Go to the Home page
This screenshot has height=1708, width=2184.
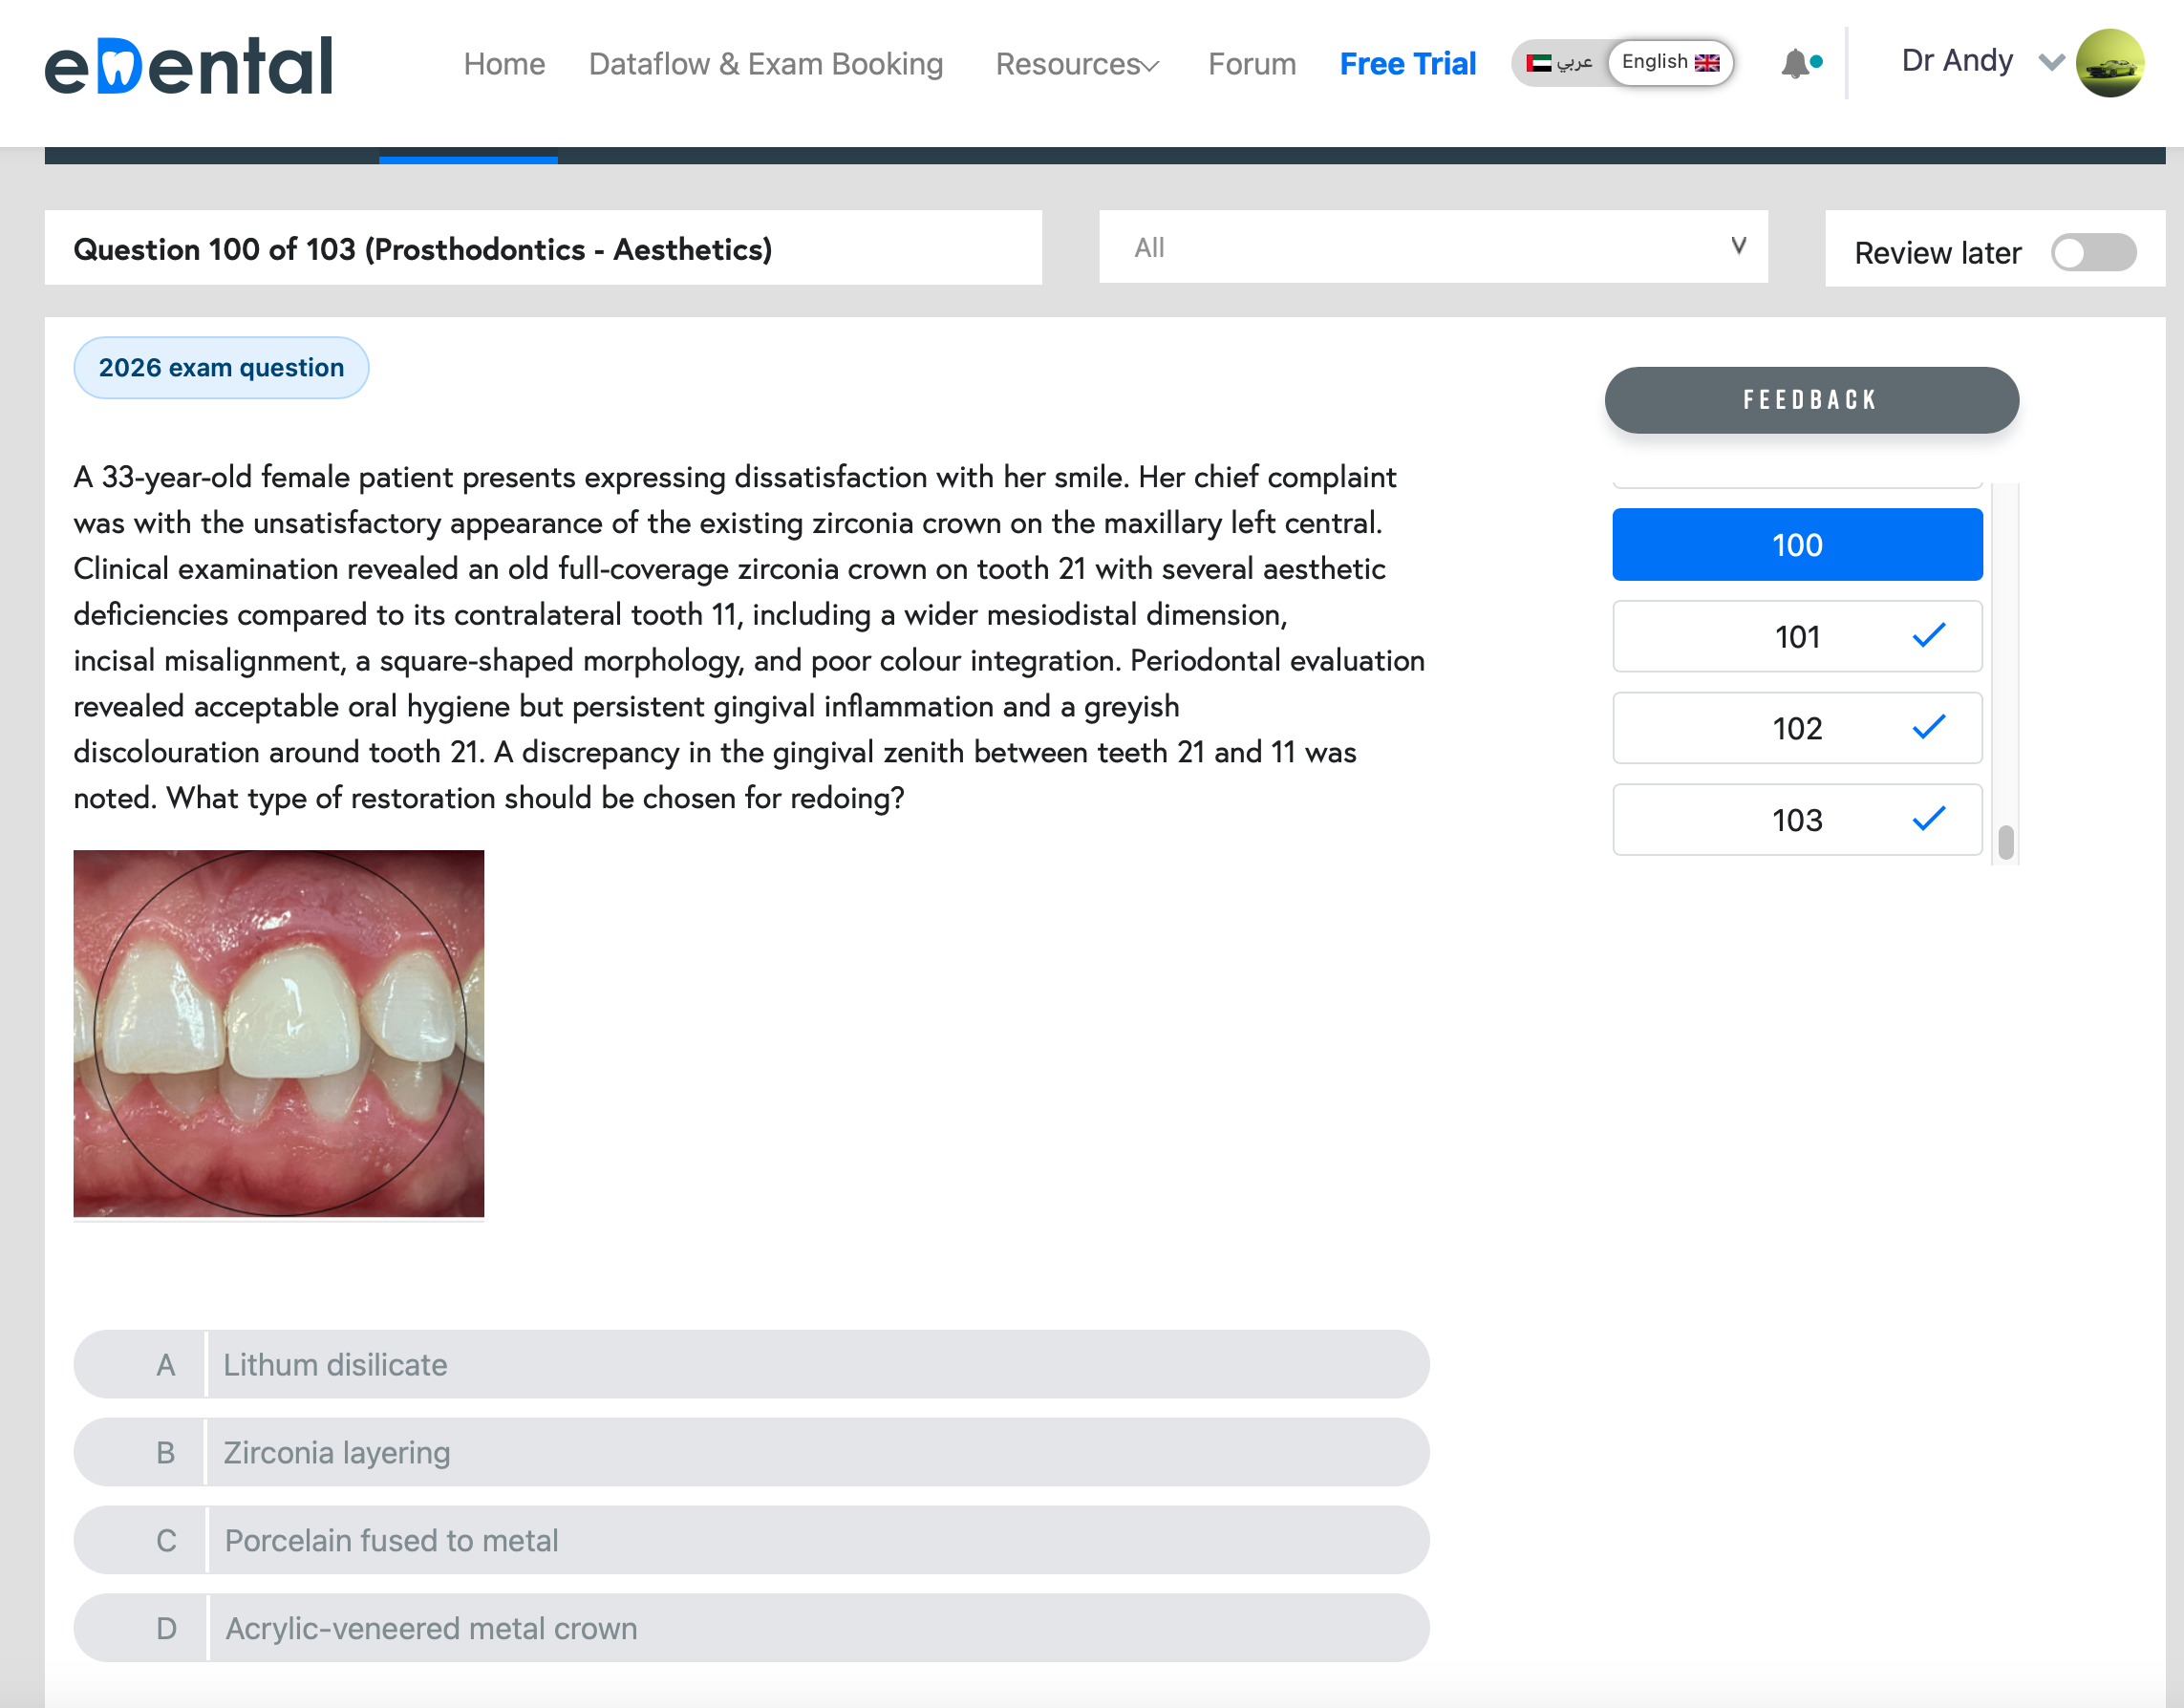504,64
